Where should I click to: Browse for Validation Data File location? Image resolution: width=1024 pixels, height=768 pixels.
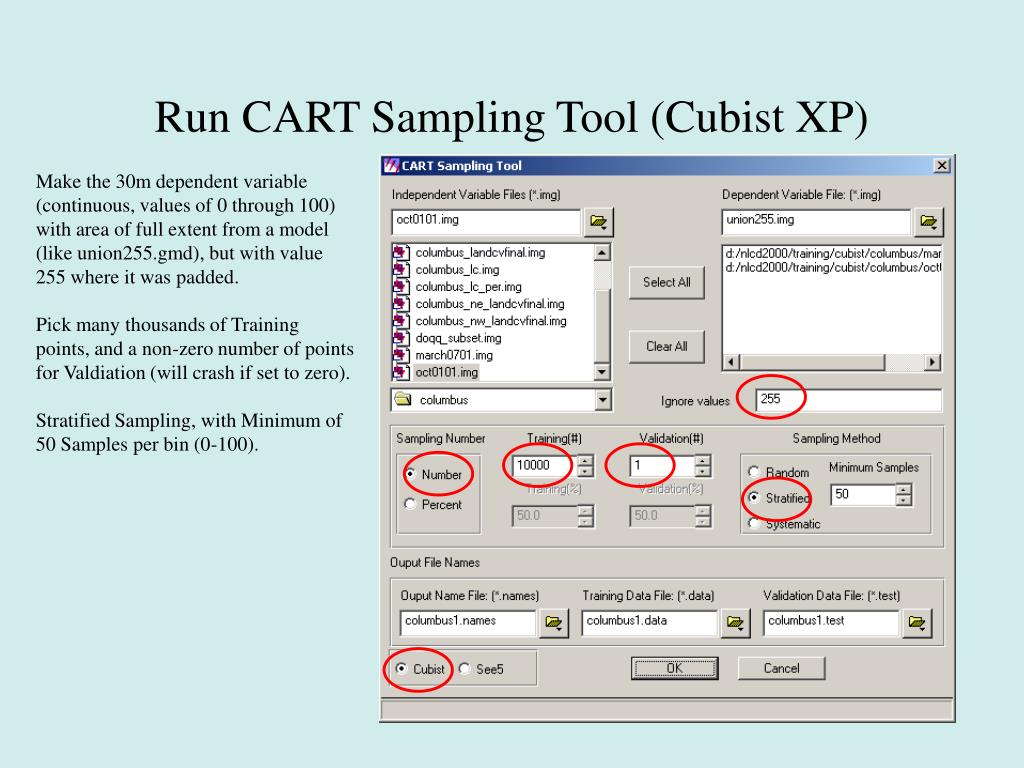(x=917, y=623)
